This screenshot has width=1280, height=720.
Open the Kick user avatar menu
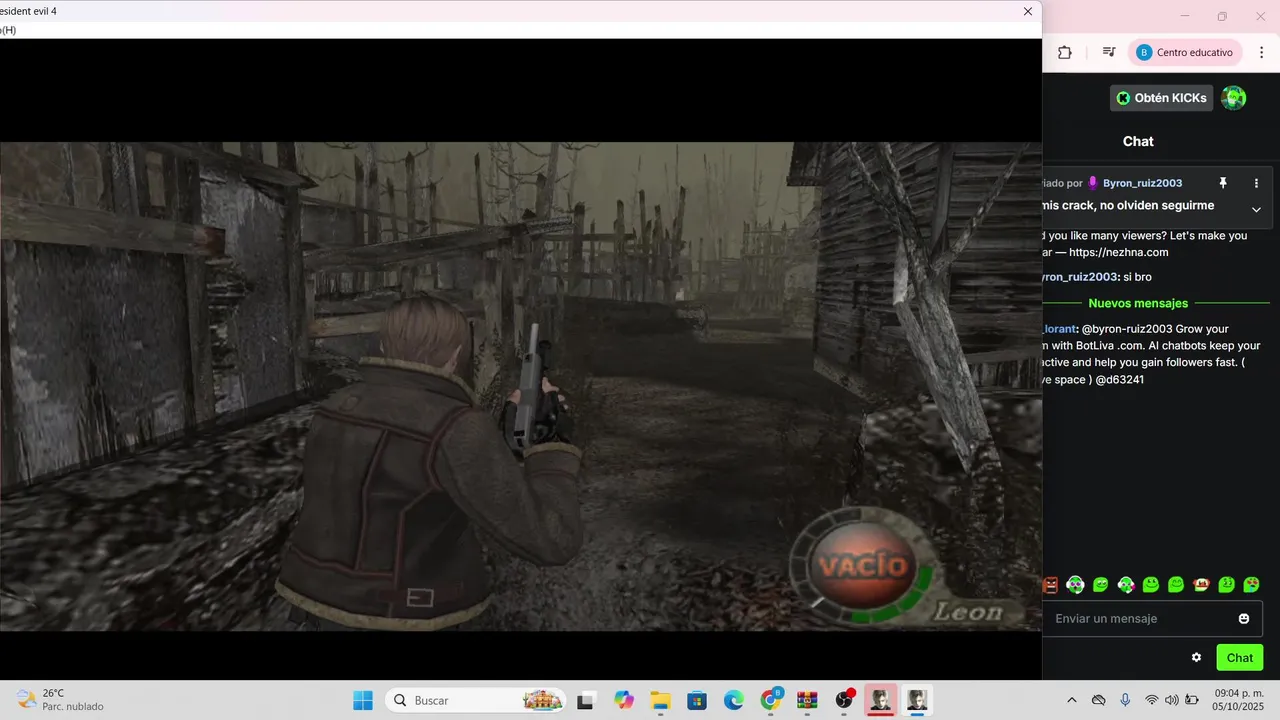pyautogui.click(x=1234, y=98)
